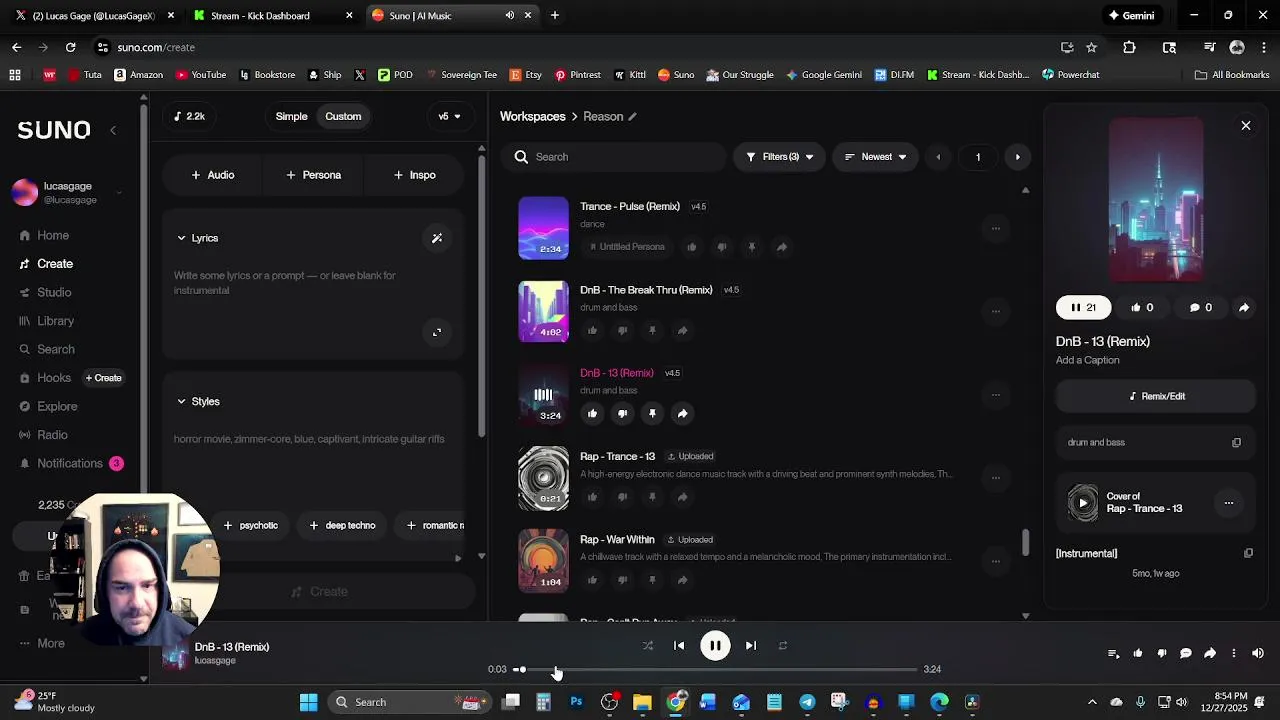Open the Windows Start menu

click(x=308, y=702)
